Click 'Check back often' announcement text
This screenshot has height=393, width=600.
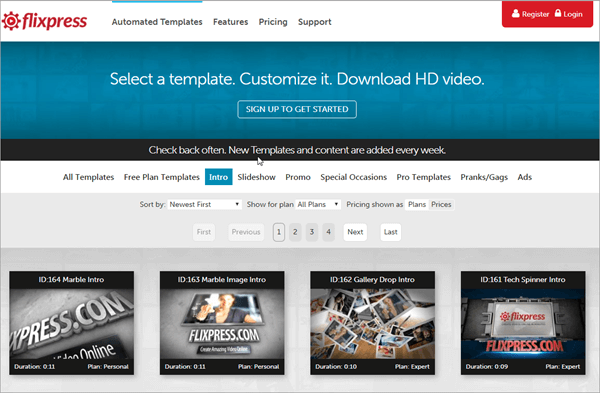pos(297,150)
